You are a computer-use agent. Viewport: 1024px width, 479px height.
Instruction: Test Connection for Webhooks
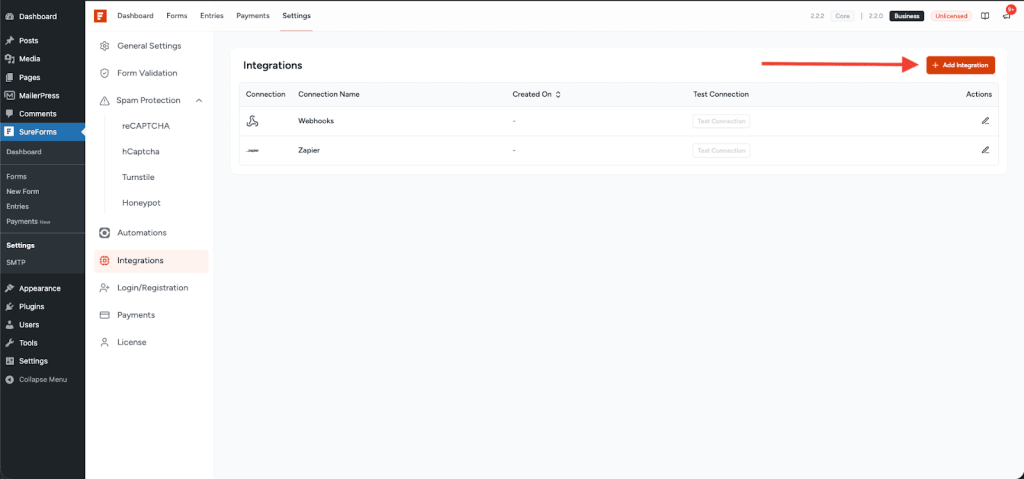[x=721, y=121]
